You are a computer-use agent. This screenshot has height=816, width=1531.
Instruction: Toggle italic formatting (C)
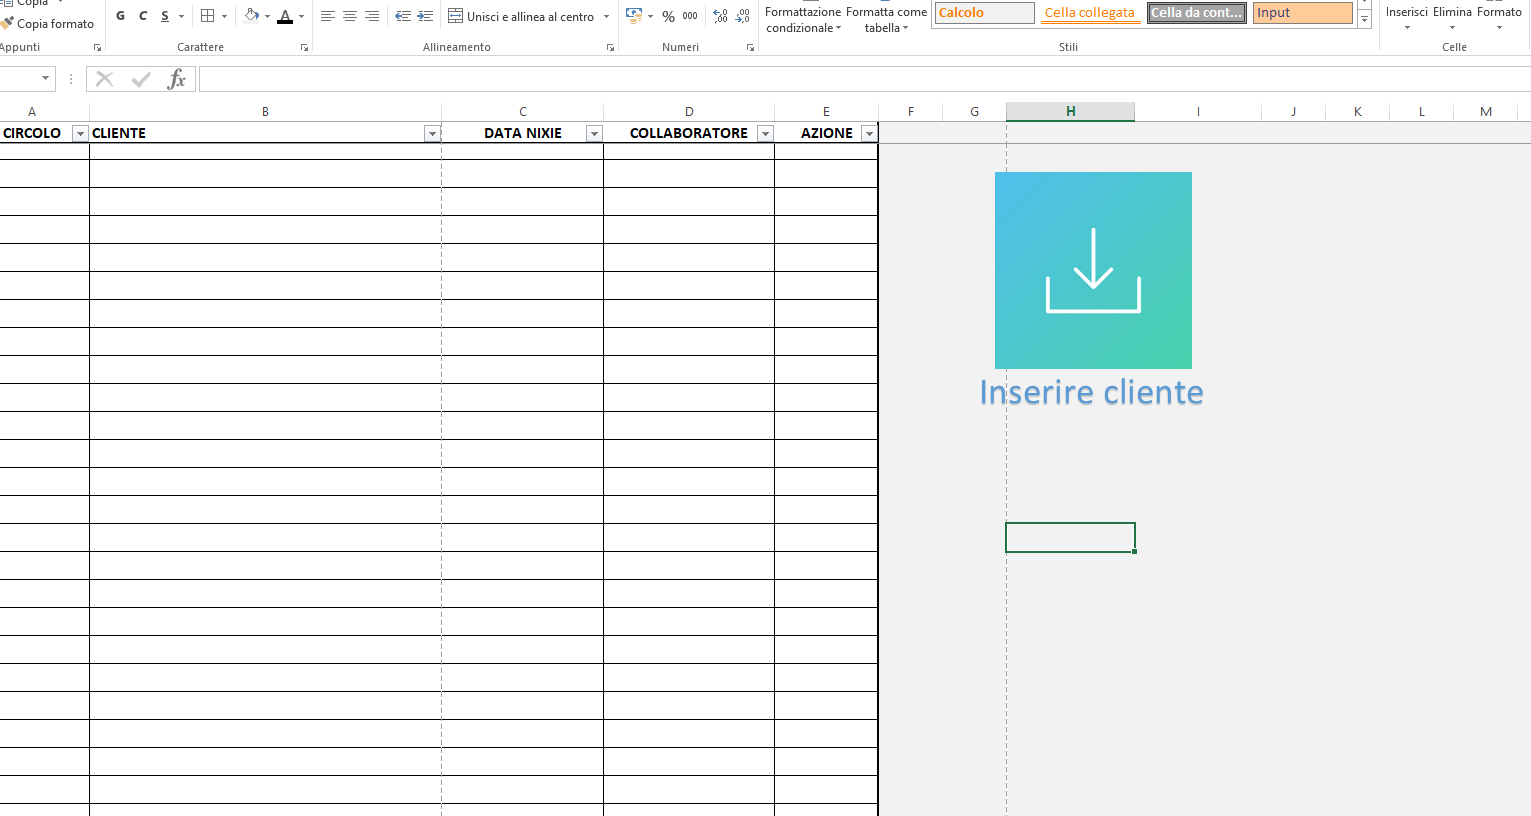point(143,16)
